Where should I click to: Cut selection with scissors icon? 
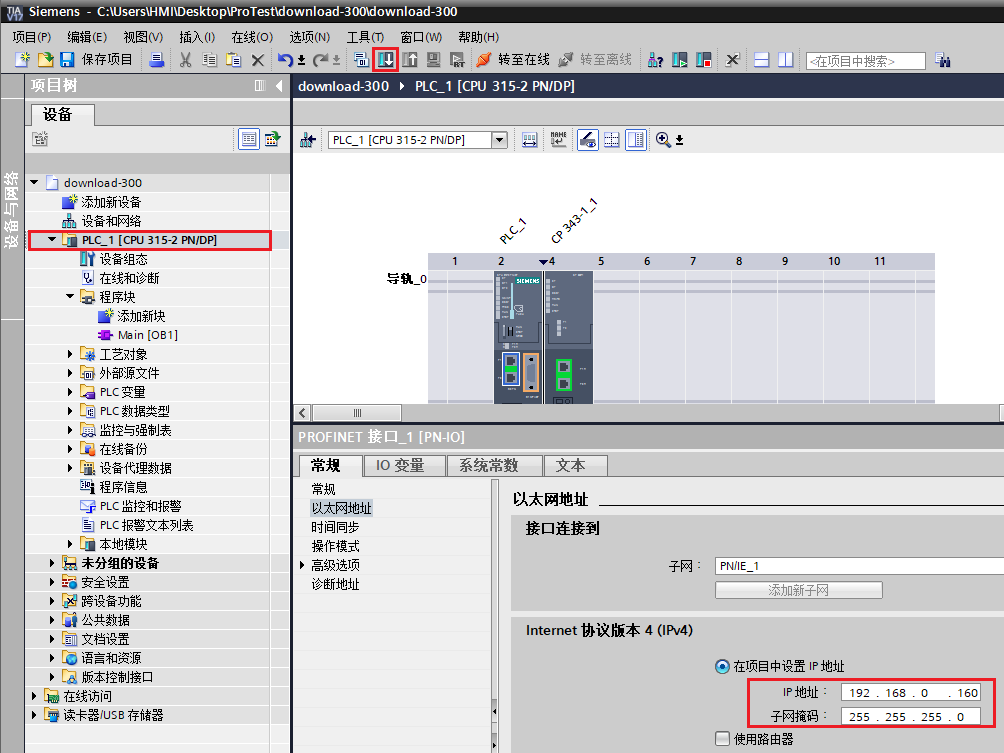click(185, 60)
